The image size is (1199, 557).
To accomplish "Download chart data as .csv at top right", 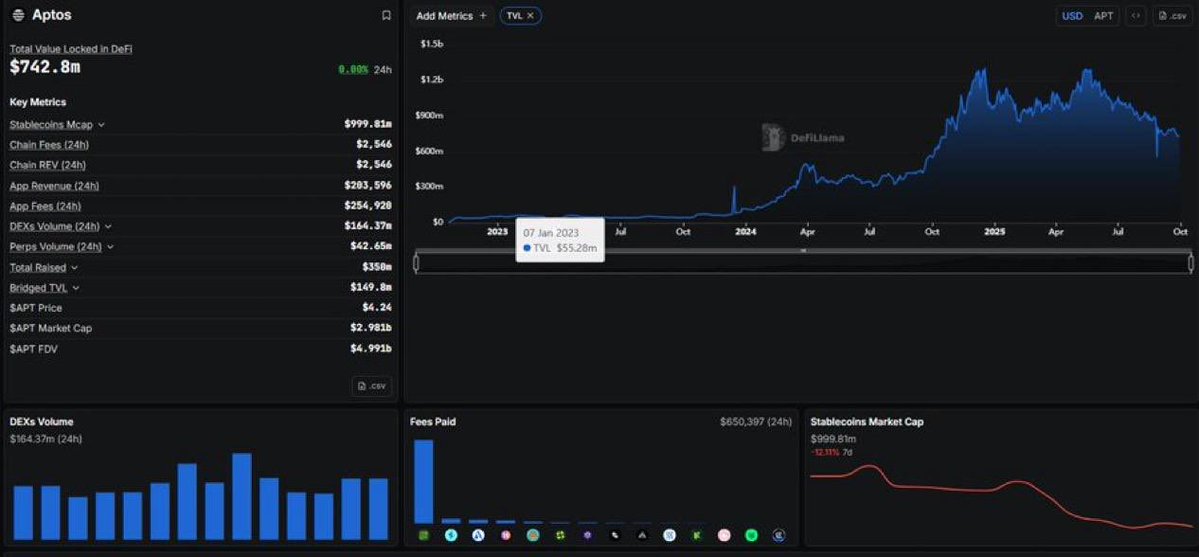I will tap(1172, 15).
